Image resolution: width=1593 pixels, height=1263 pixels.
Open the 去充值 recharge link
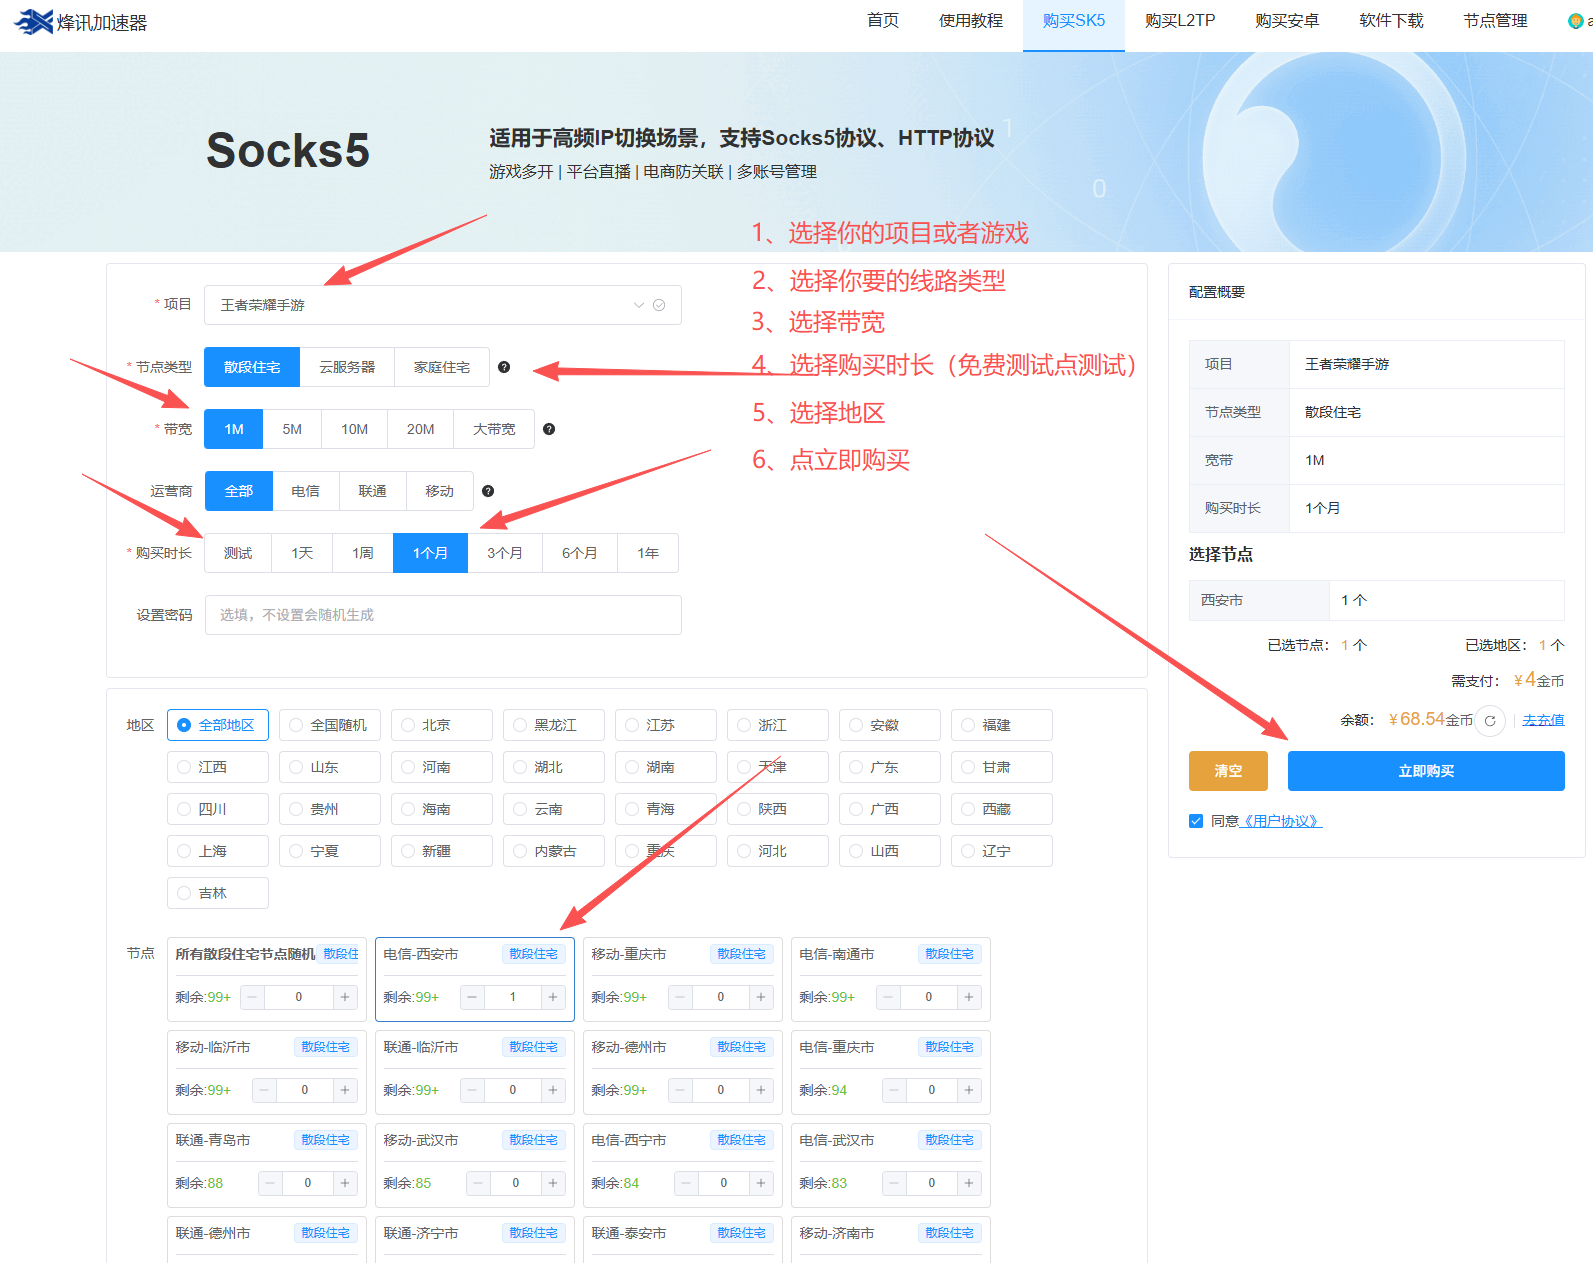coord(1543,720)
